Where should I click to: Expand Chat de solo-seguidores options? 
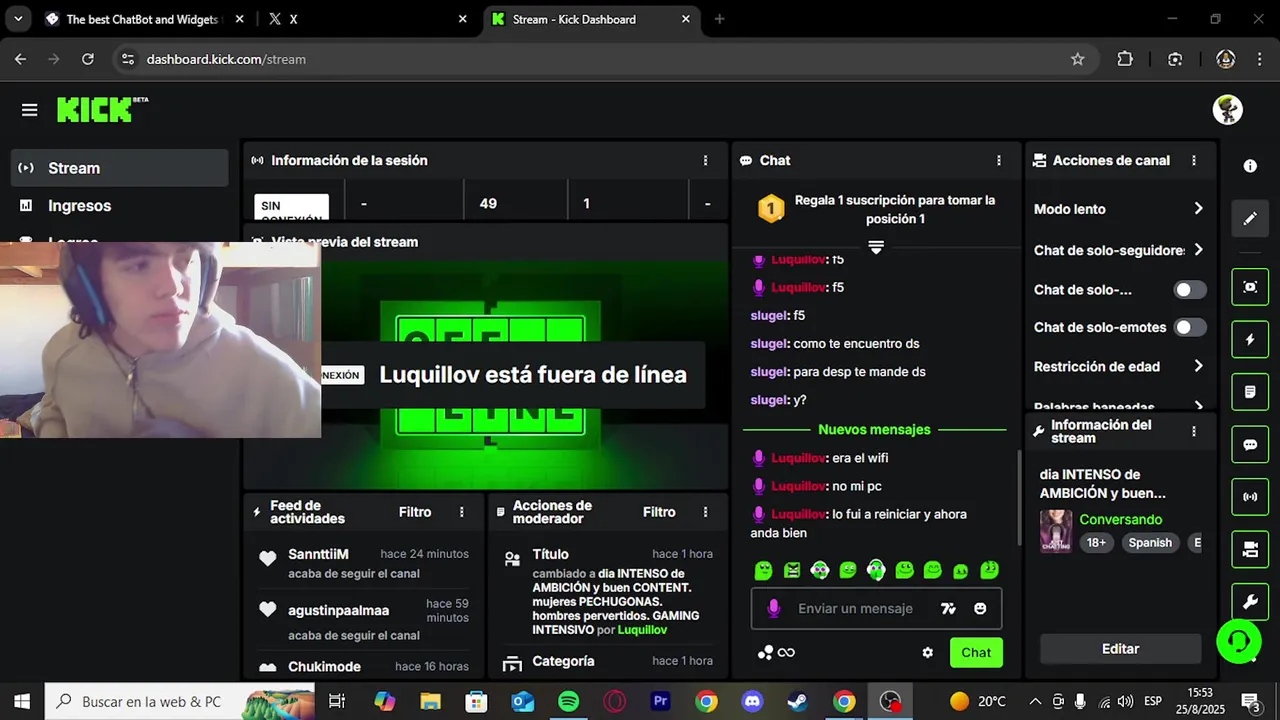pos(1119,250)
